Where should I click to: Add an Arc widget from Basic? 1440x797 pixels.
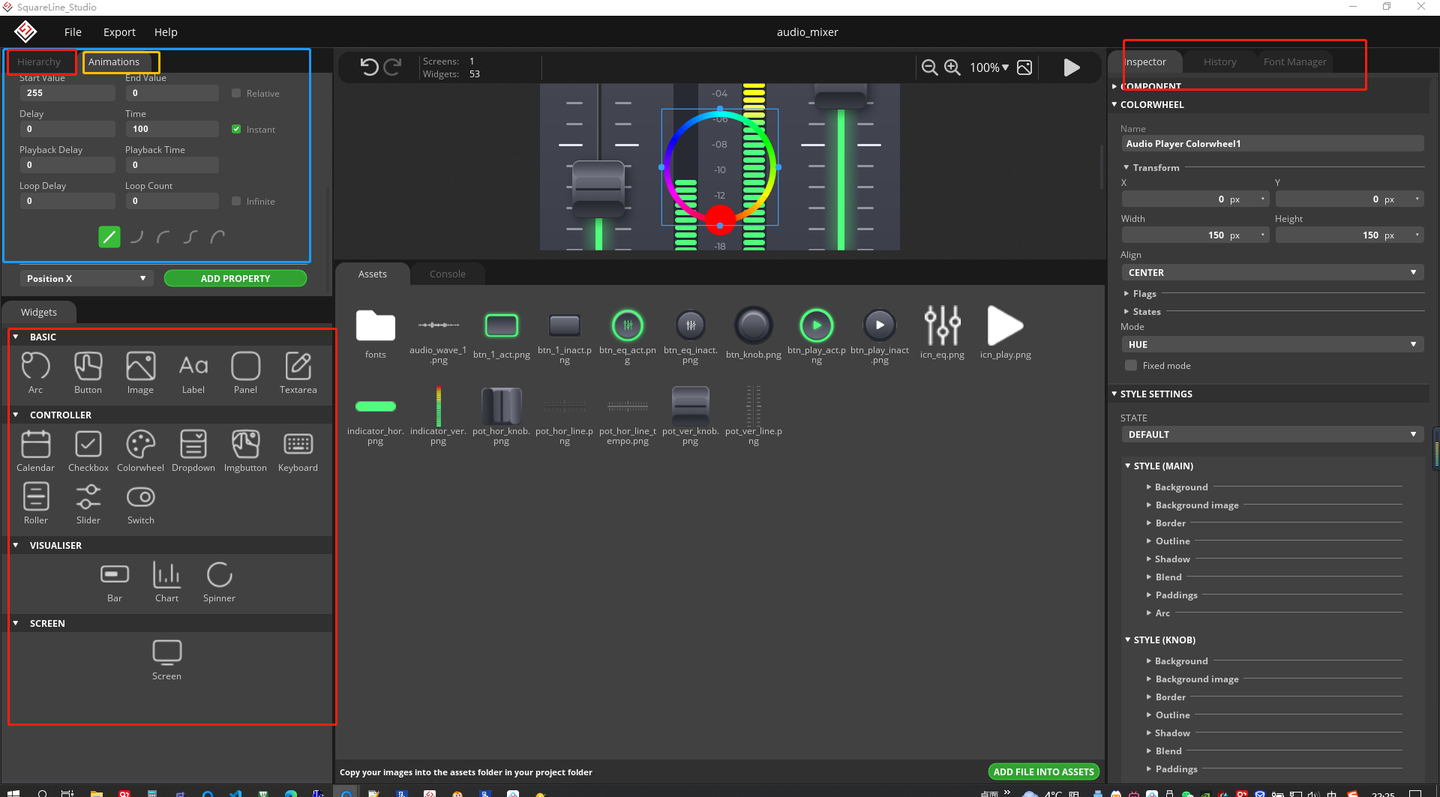click(x=35, y=367)
